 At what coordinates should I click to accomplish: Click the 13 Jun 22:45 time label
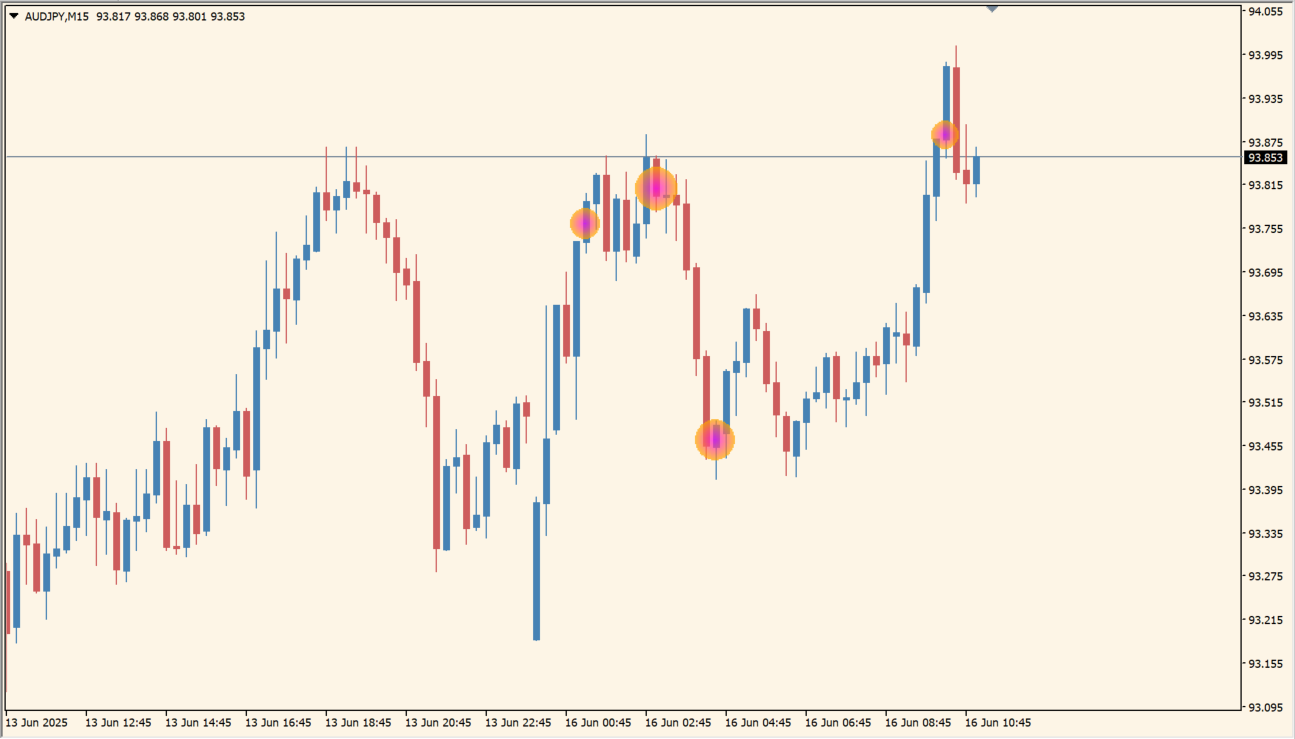click(518, 723)
